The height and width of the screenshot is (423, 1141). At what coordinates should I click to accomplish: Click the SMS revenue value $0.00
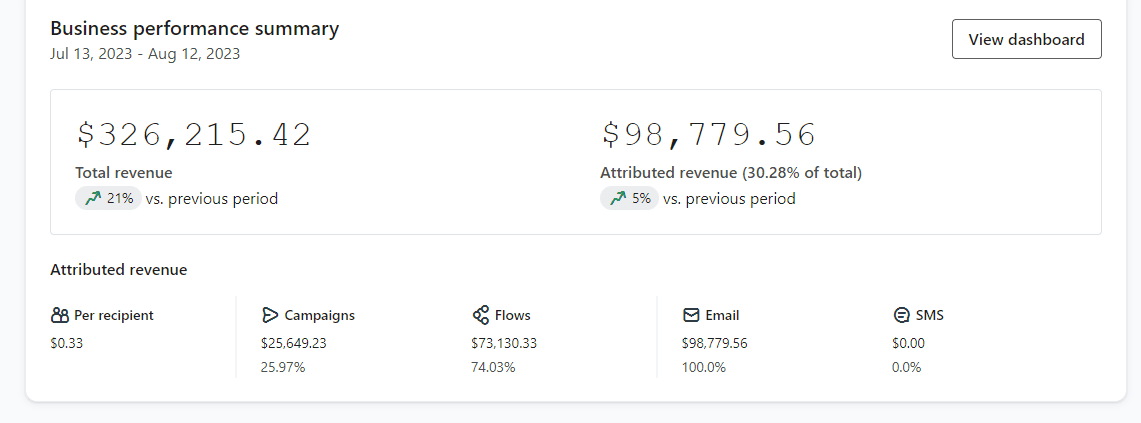tap(908, 343)
